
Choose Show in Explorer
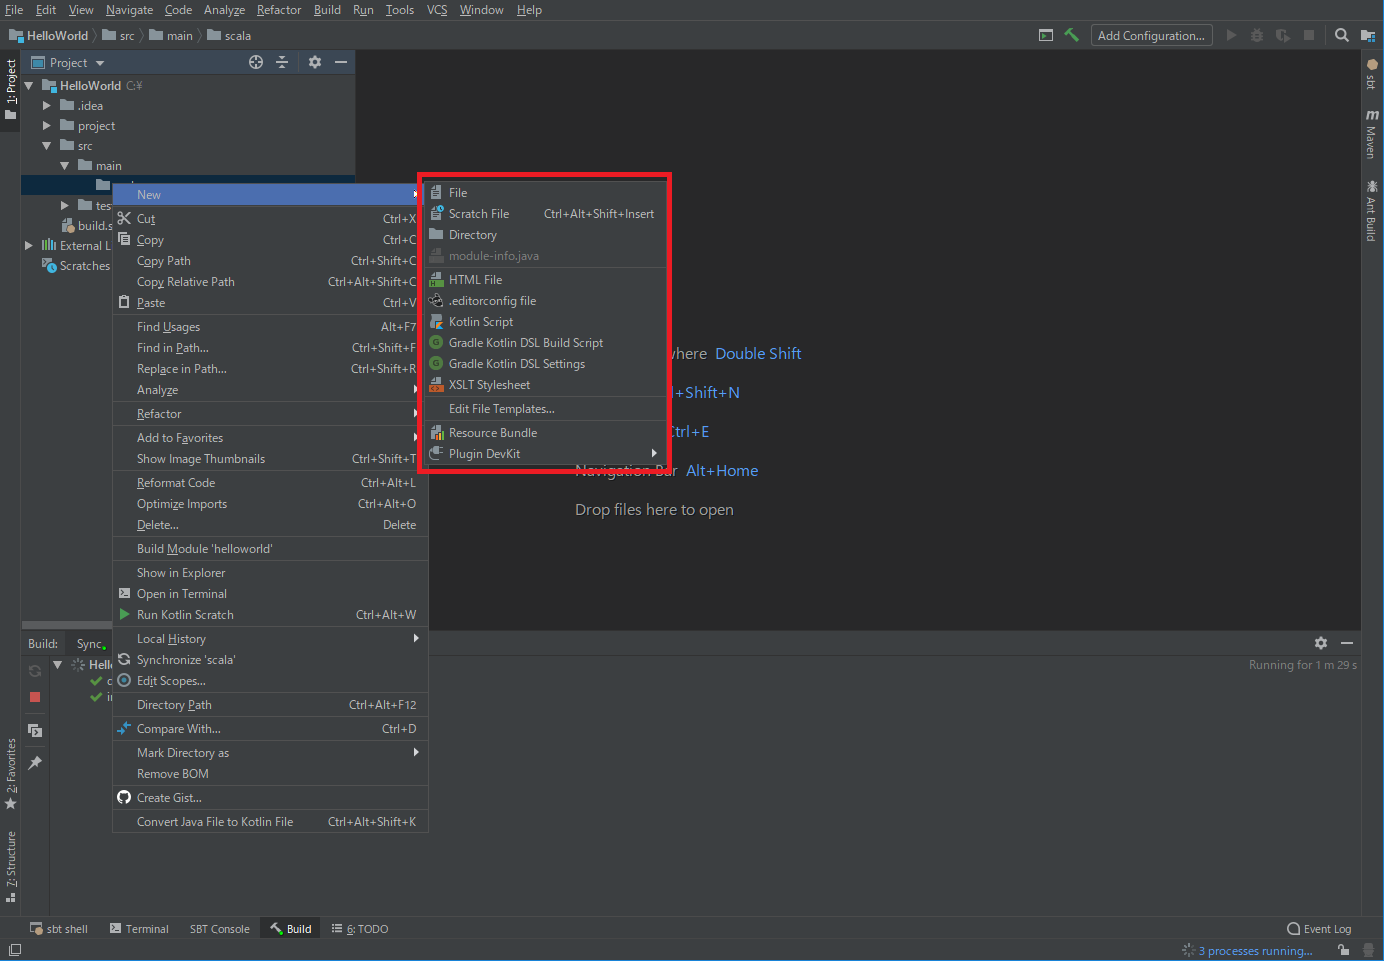coord(270,573)
